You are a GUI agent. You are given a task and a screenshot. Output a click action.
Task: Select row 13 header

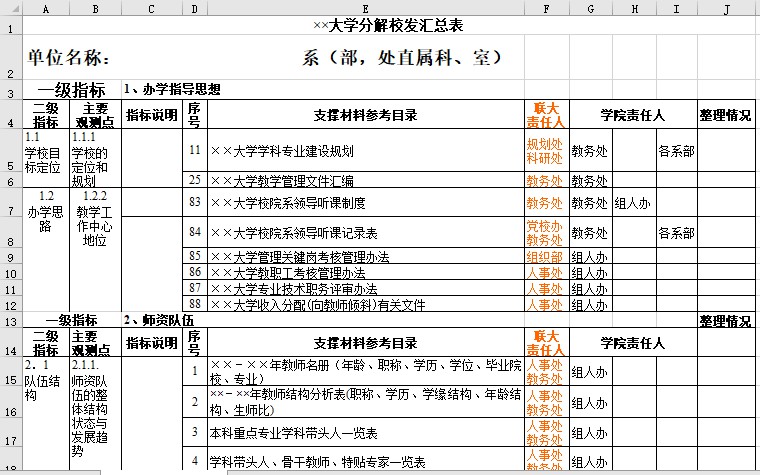pyautogui.click(x=11, y=321)
